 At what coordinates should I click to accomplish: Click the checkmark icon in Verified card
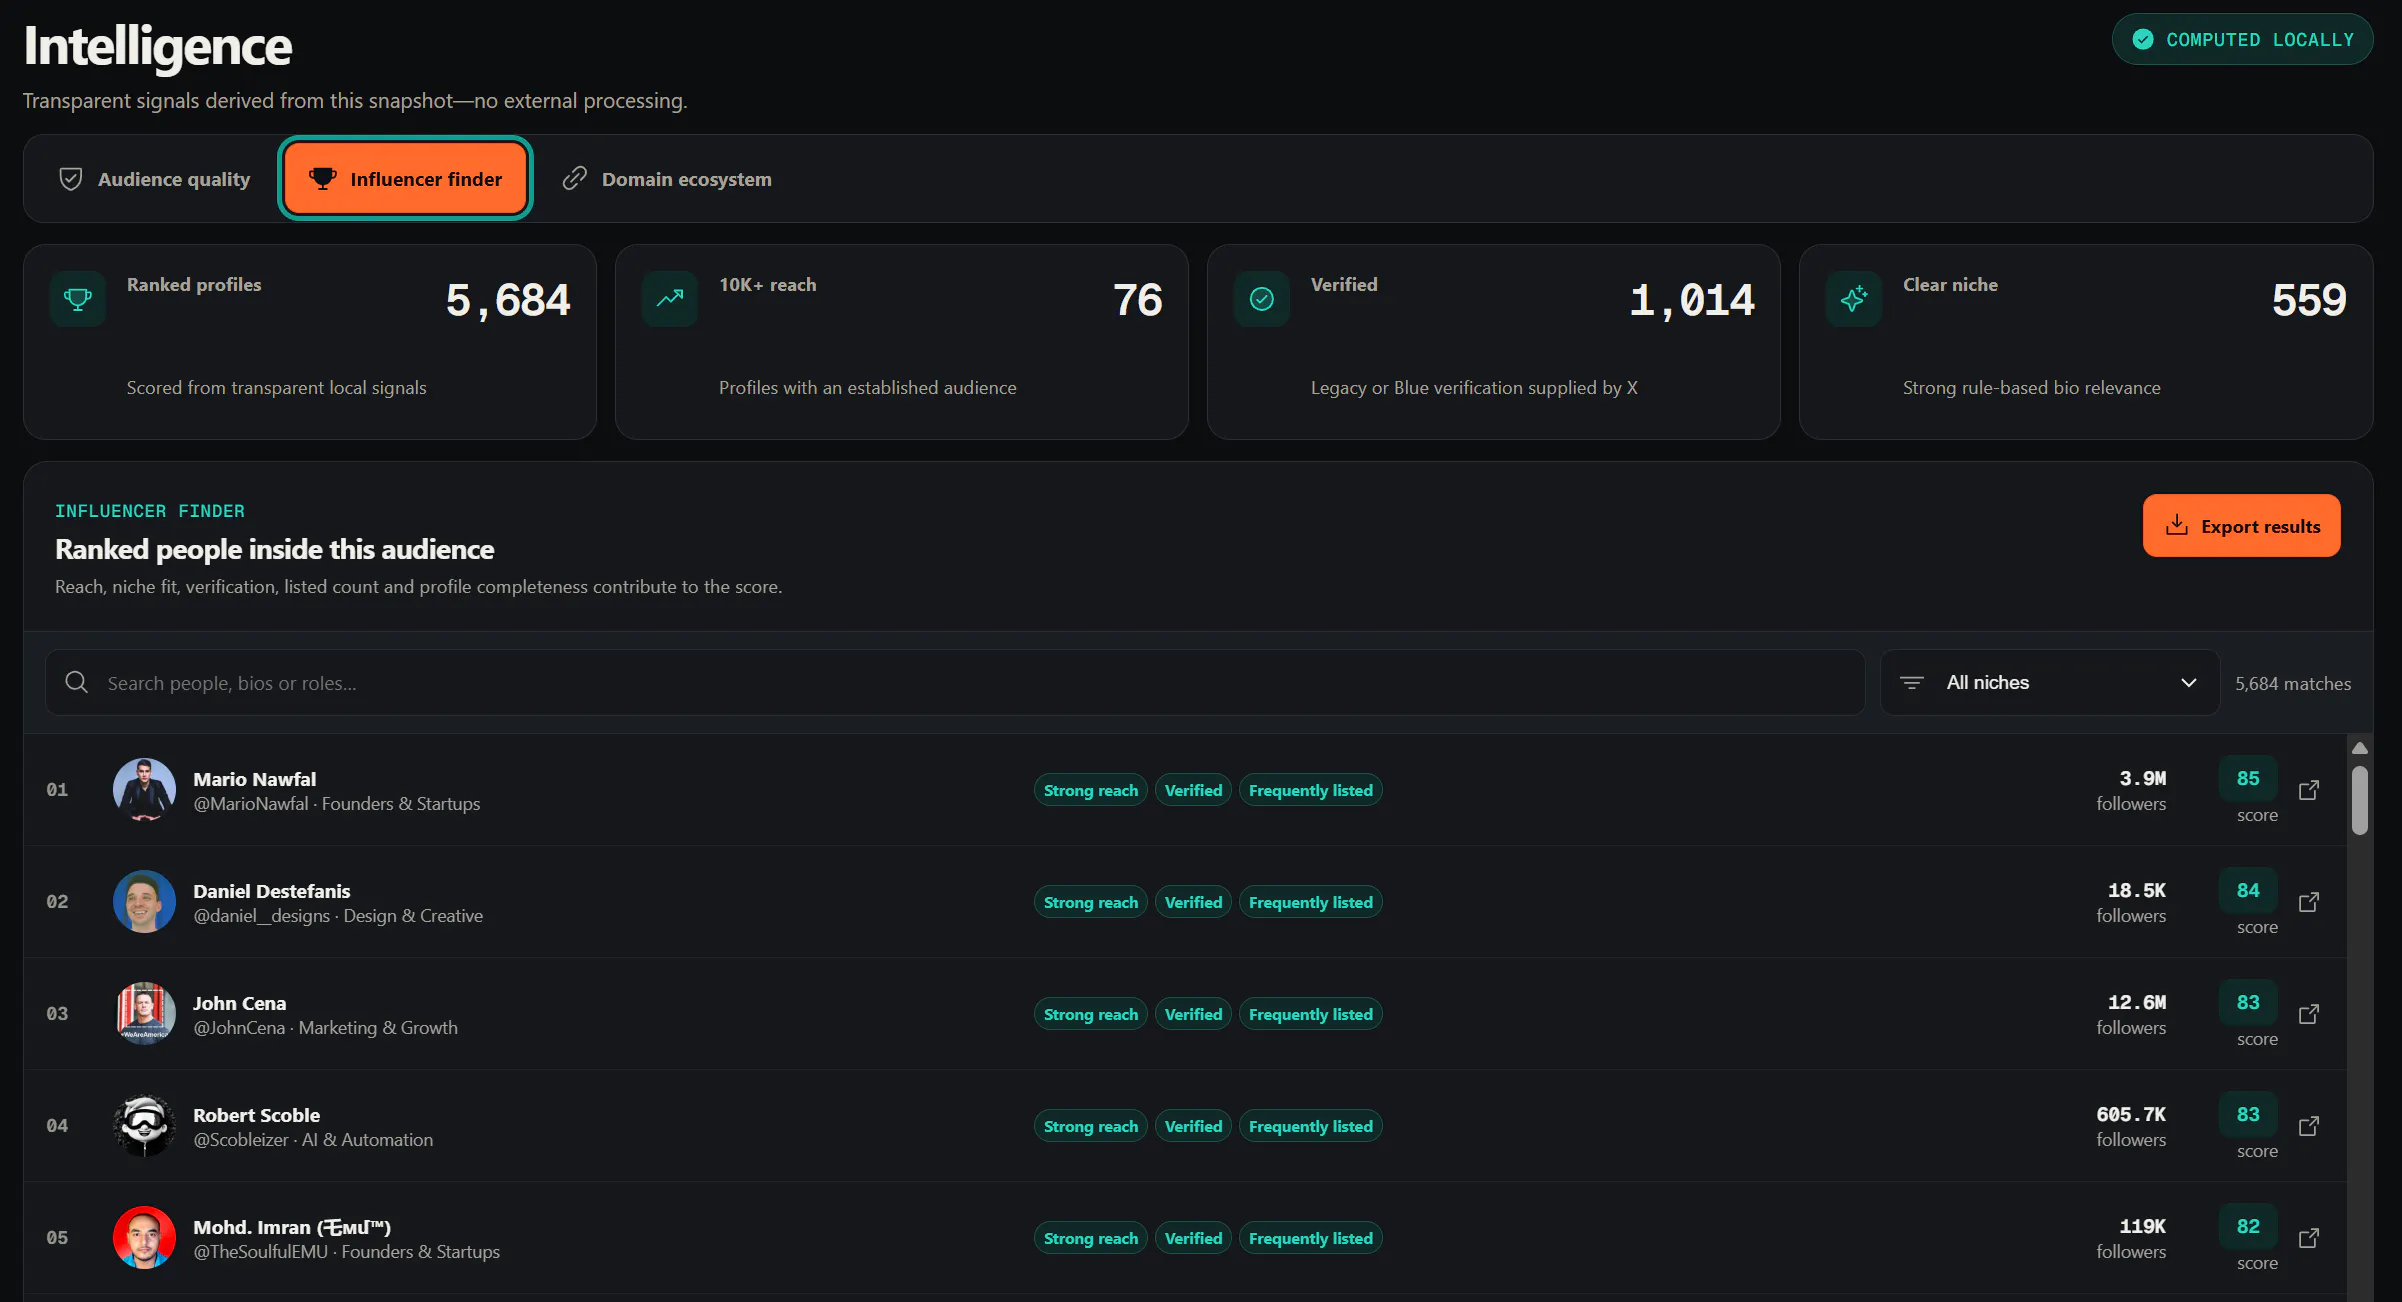tap(1262, 299)
